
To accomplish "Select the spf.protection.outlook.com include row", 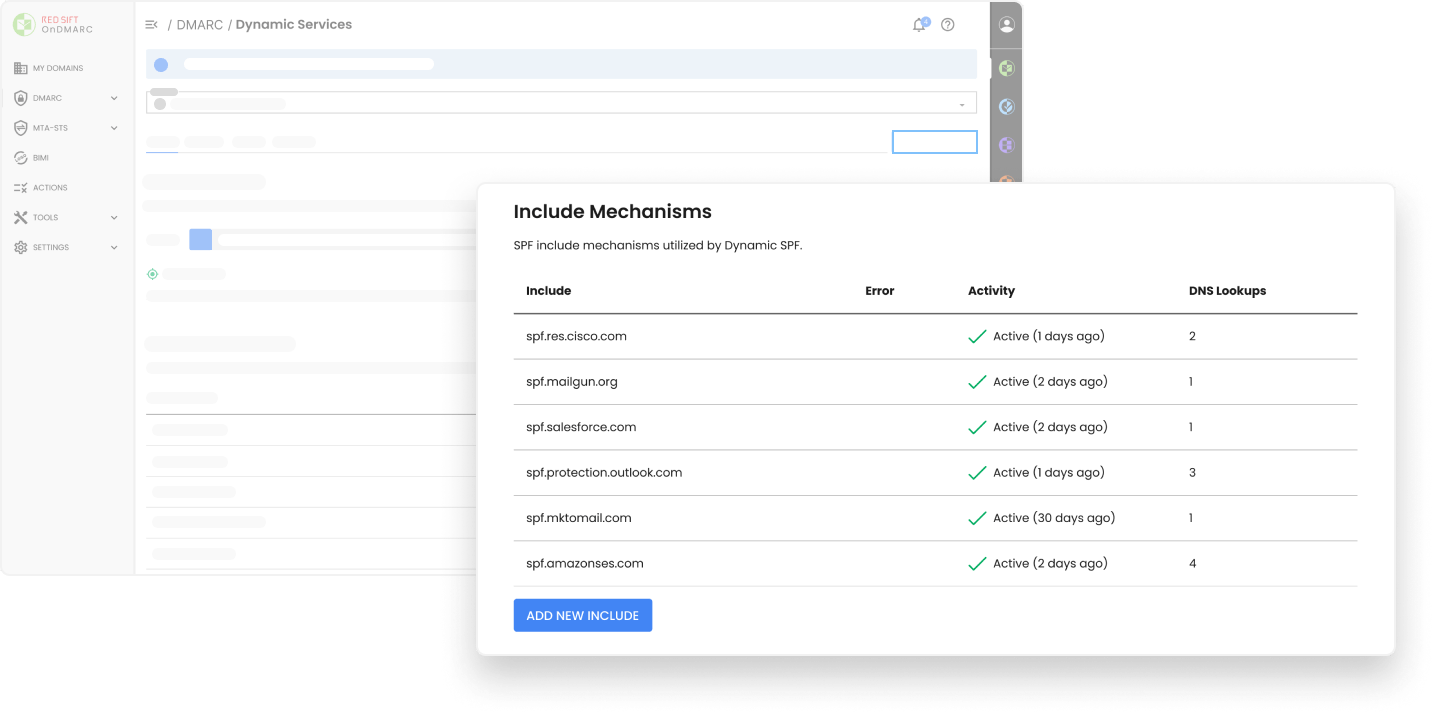I will pos(935,473).
